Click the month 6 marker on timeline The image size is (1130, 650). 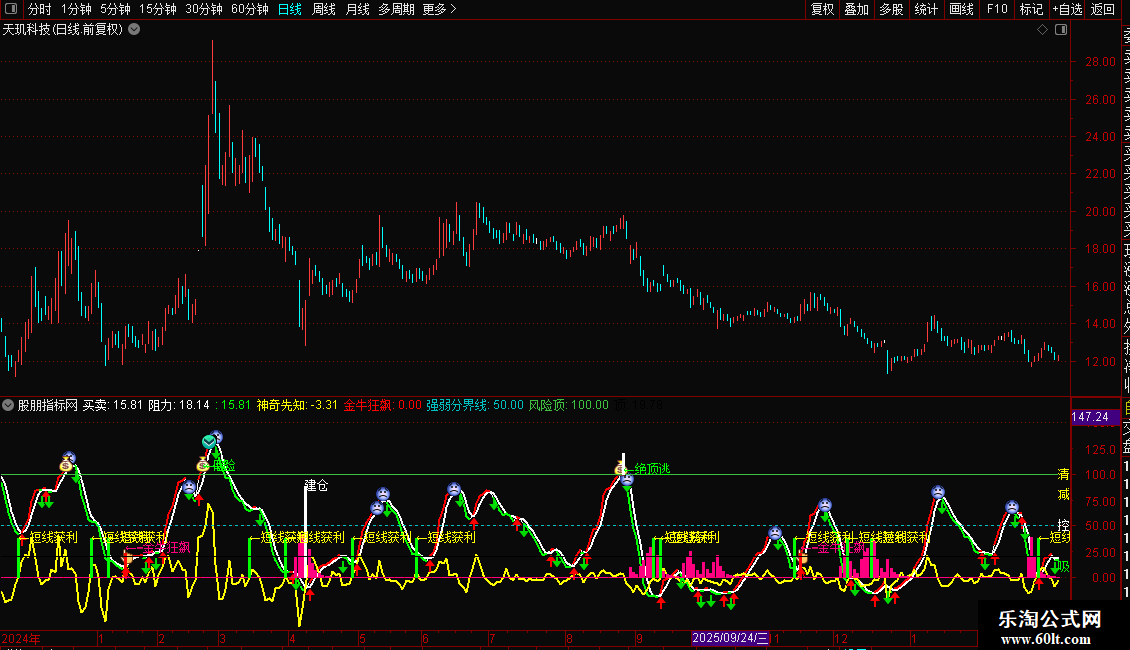click(x=425, y=638)
